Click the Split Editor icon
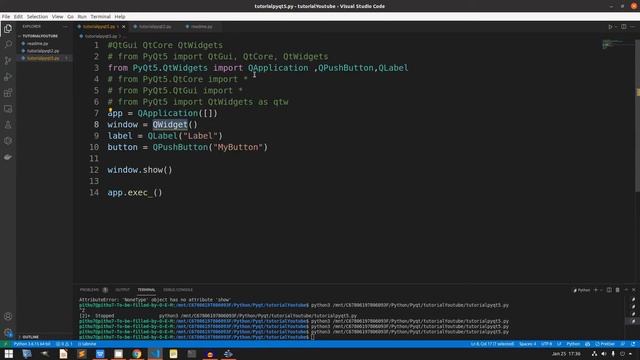The height and width of the screenshot is (360, 640). coord(624,27)
